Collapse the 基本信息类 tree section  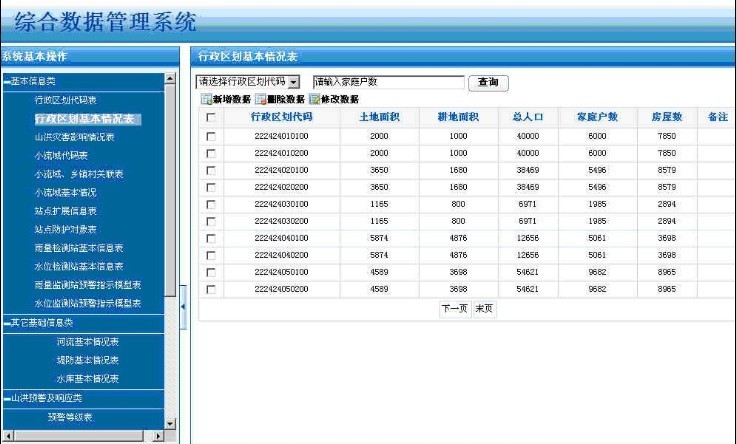(8, 82)
